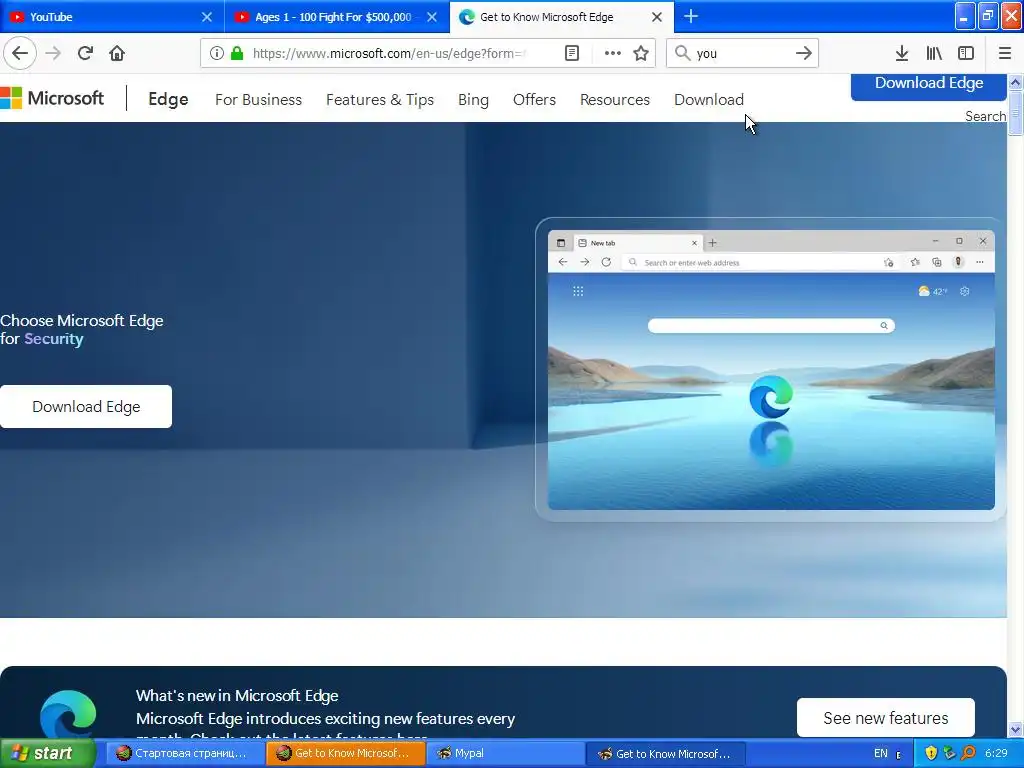Open page actions three-dots menu
The width and height of the screenshot is (1024, 768).
coord(612,53)
